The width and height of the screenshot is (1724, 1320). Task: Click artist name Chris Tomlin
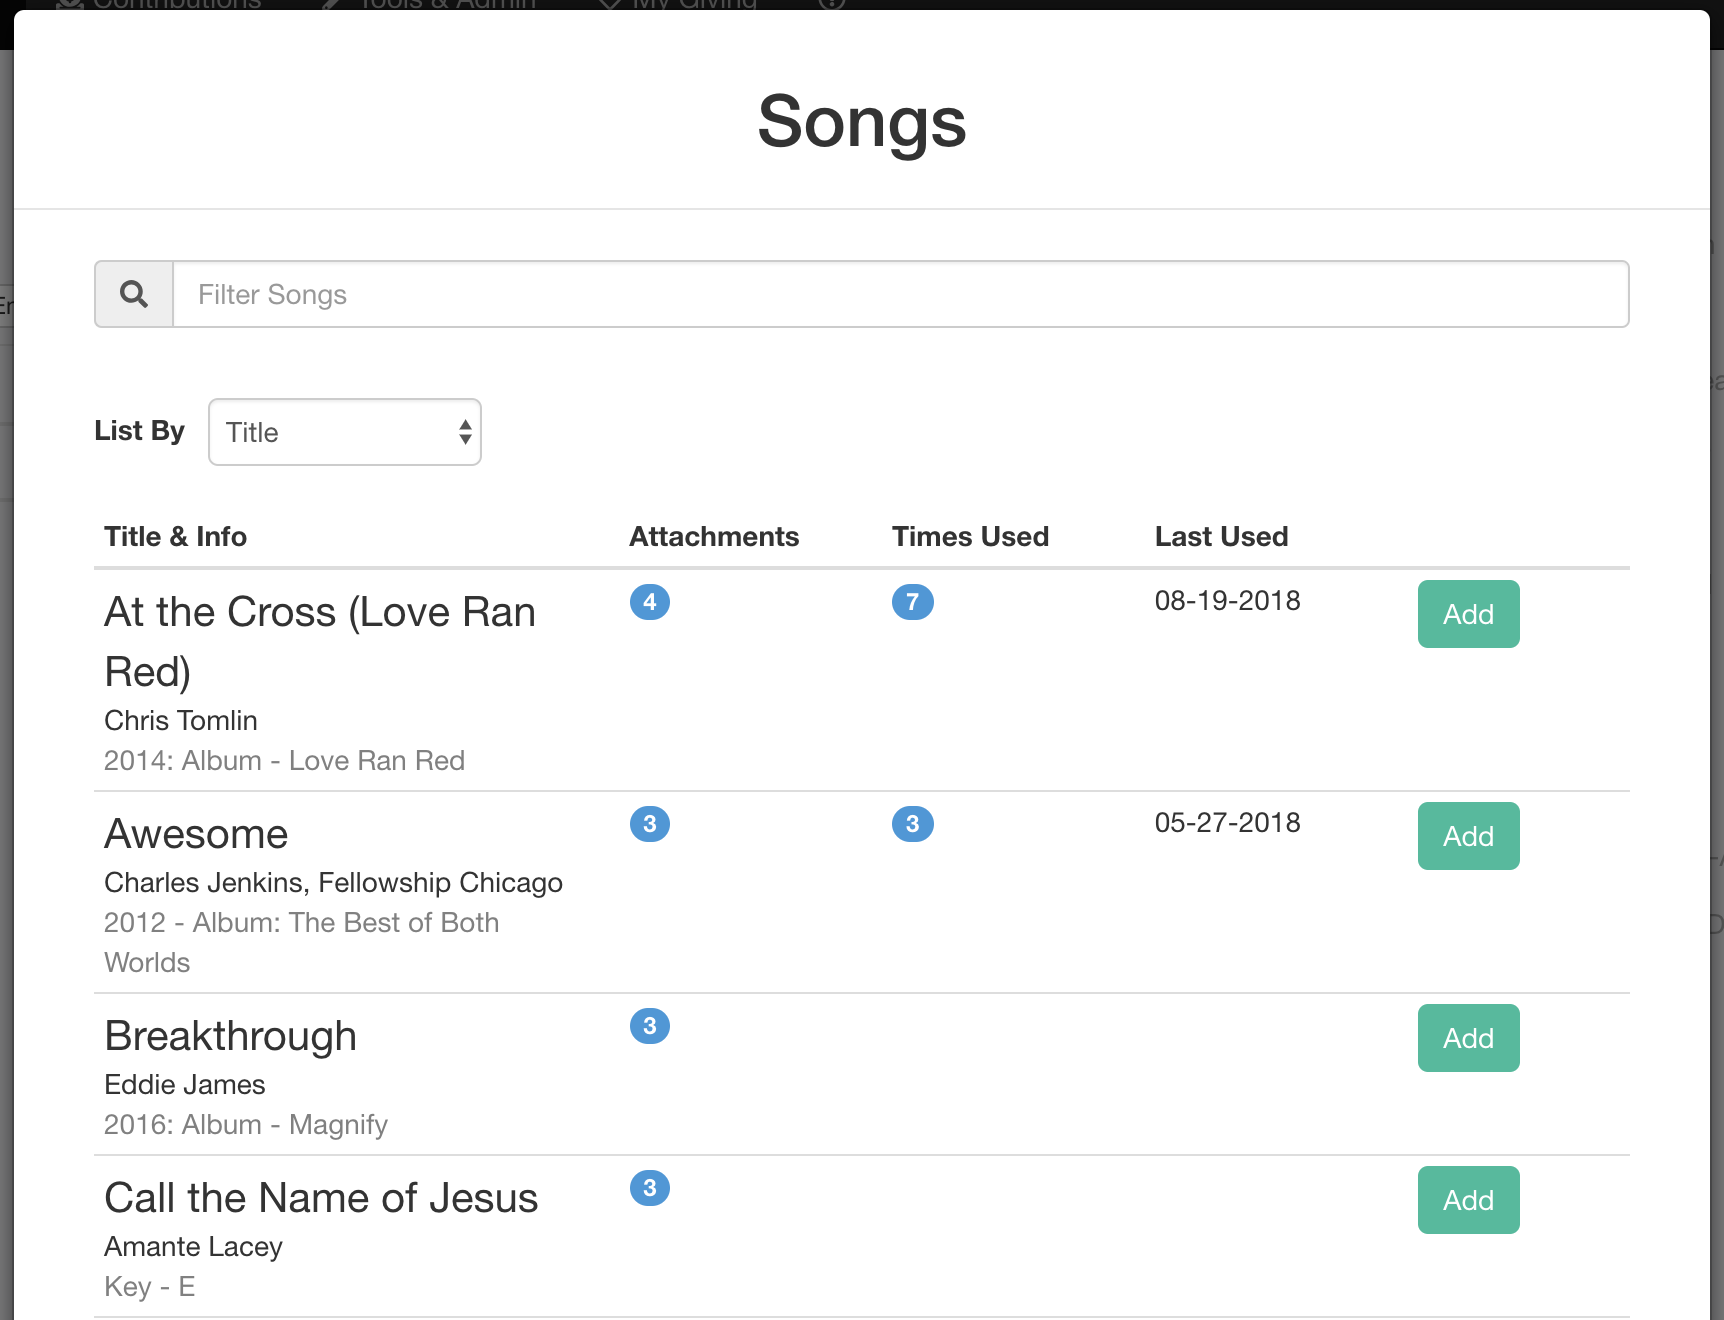[x=181, y=720]
